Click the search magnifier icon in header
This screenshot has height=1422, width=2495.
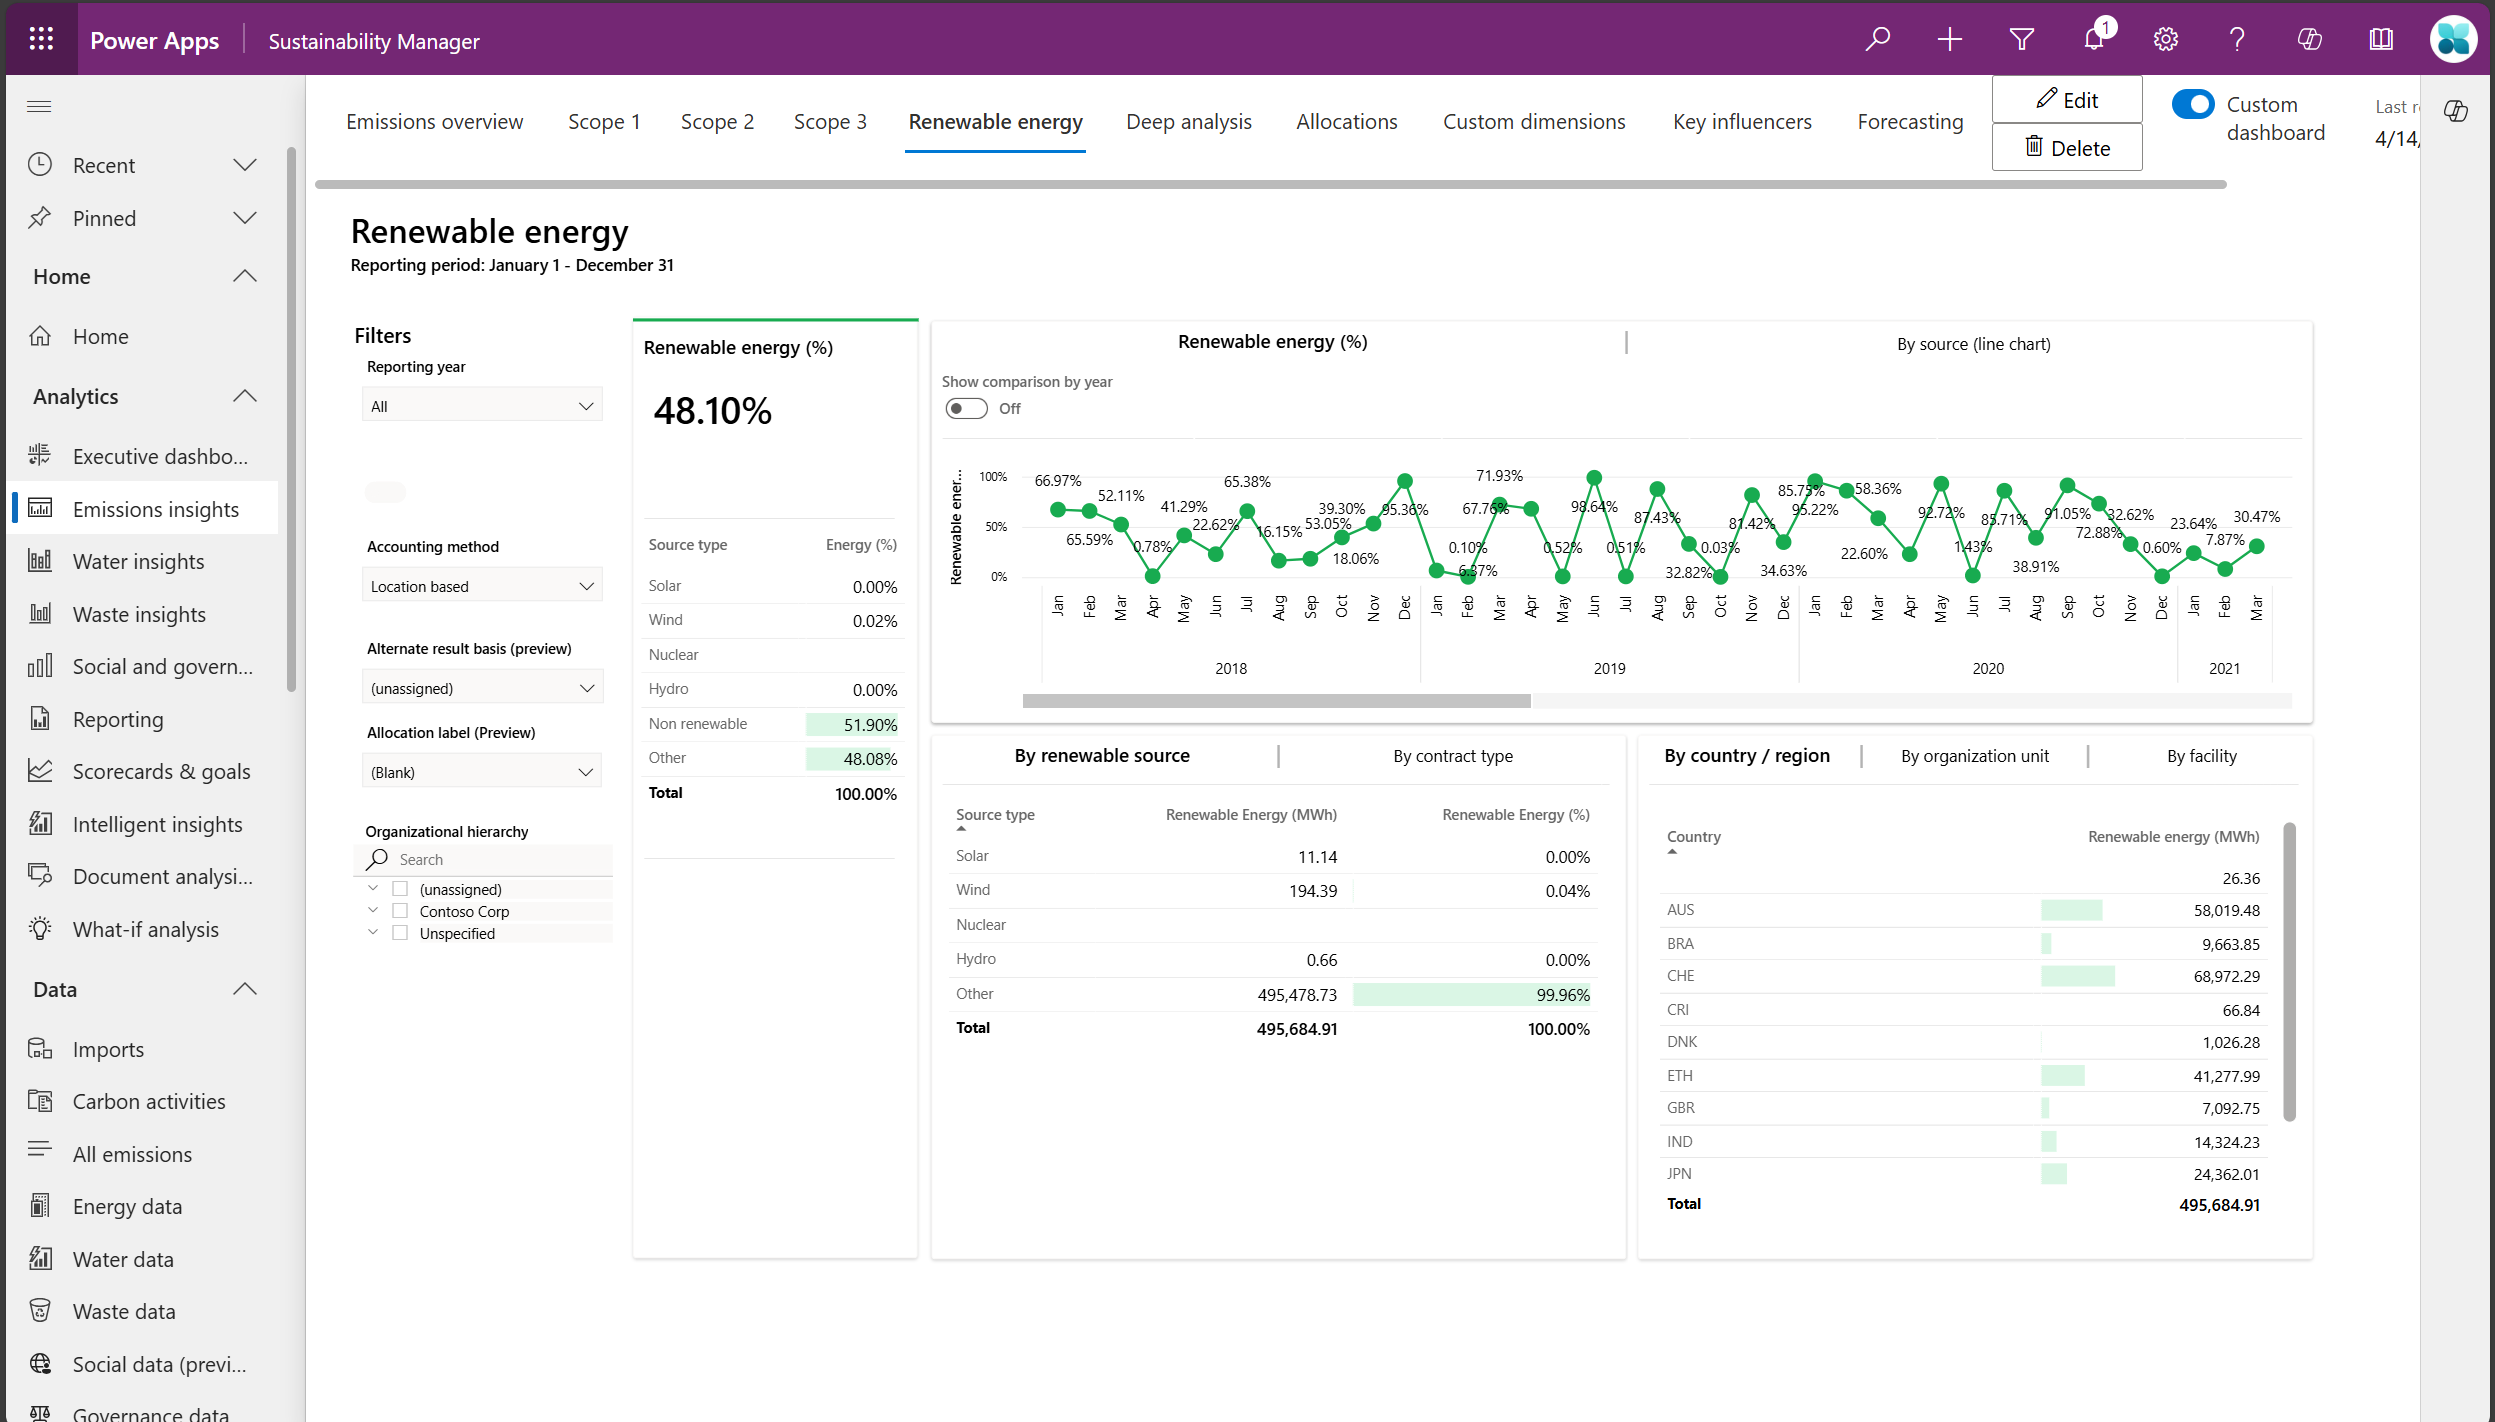tap(1877, 40)
